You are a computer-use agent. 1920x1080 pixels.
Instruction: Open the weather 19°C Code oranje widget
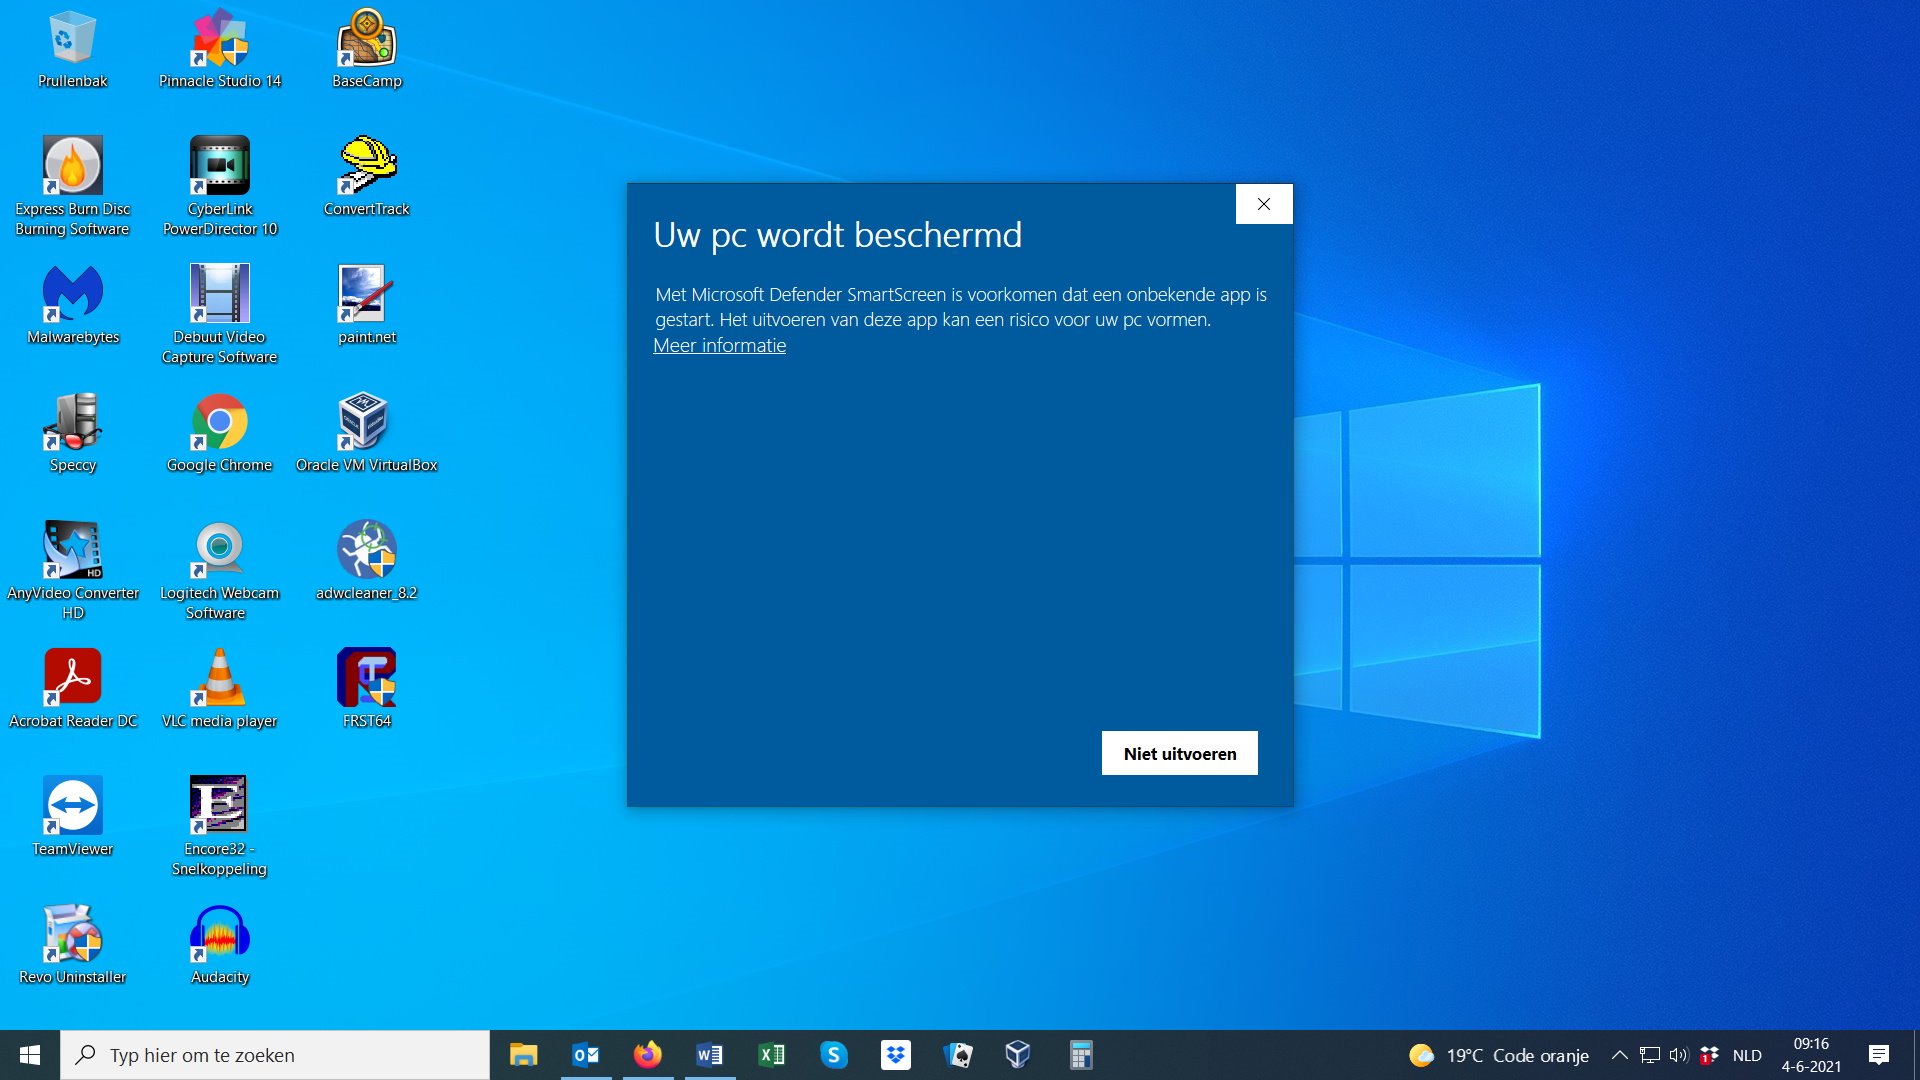1499,1055
